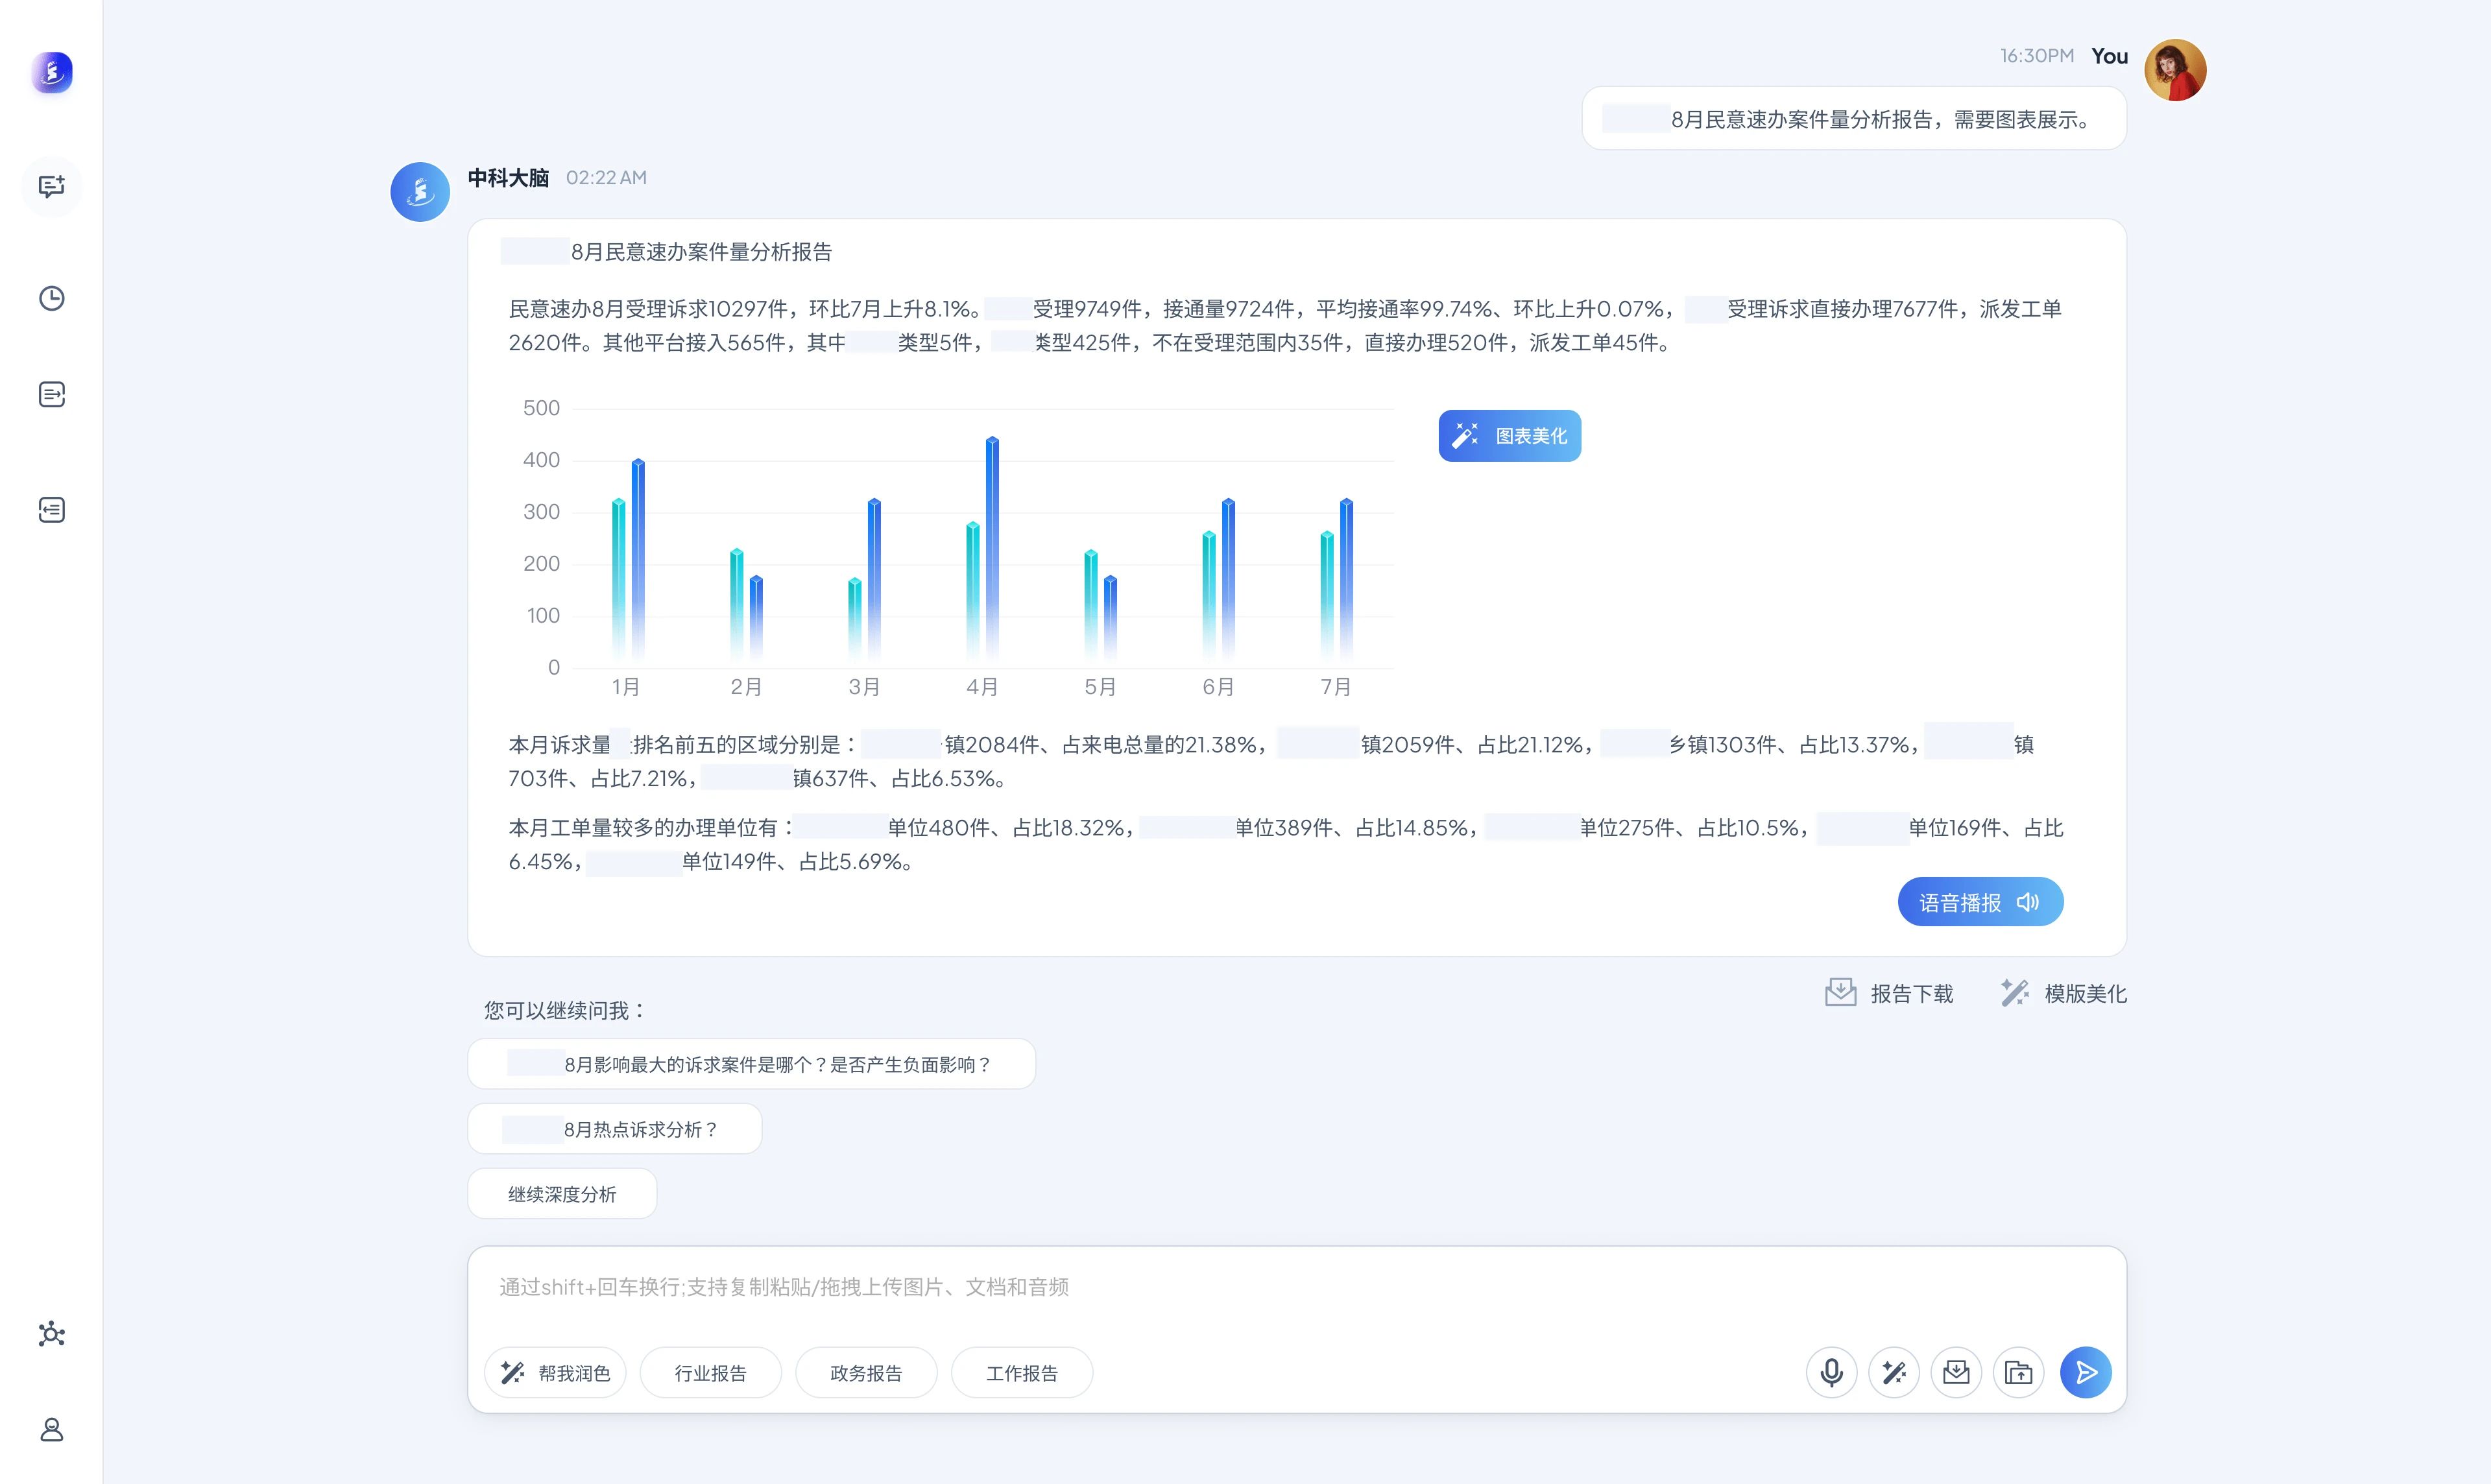Play the 语音播报 voice broadcast

[x=1979, y=902]
